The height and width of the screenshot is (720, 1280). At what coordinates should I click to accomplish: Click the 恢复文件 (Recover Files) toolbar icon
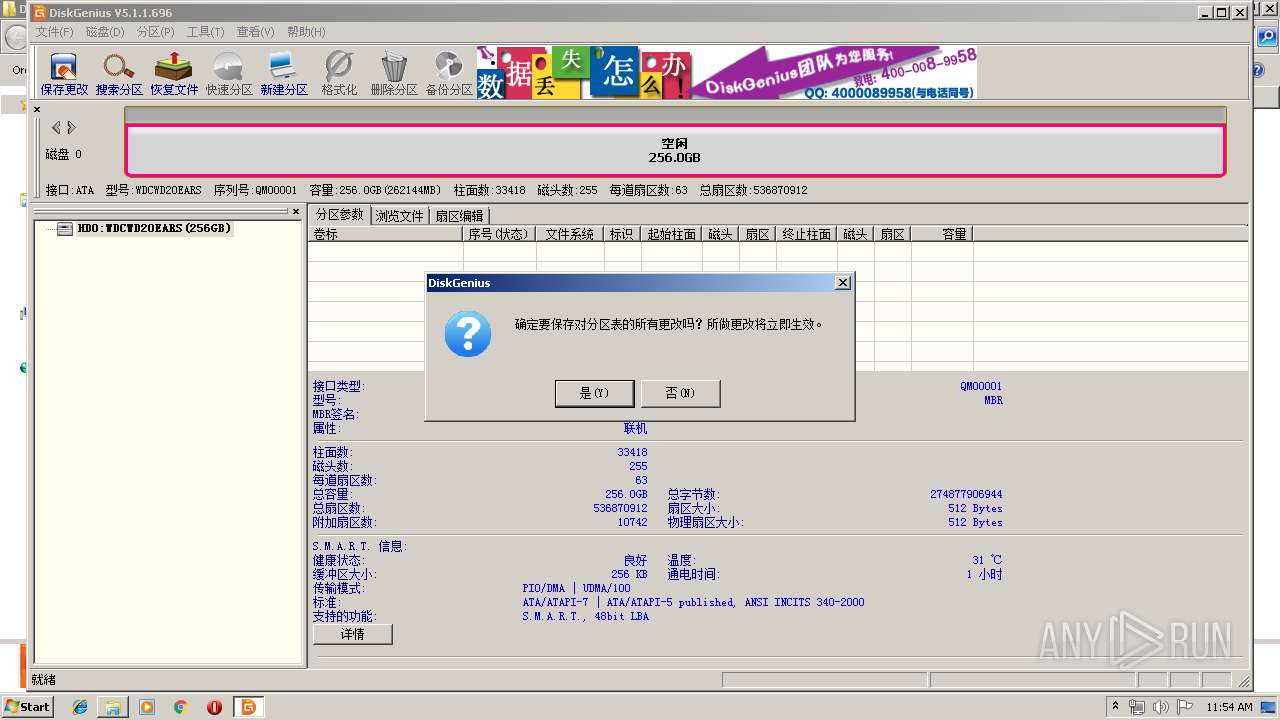[x=174, y=73]
